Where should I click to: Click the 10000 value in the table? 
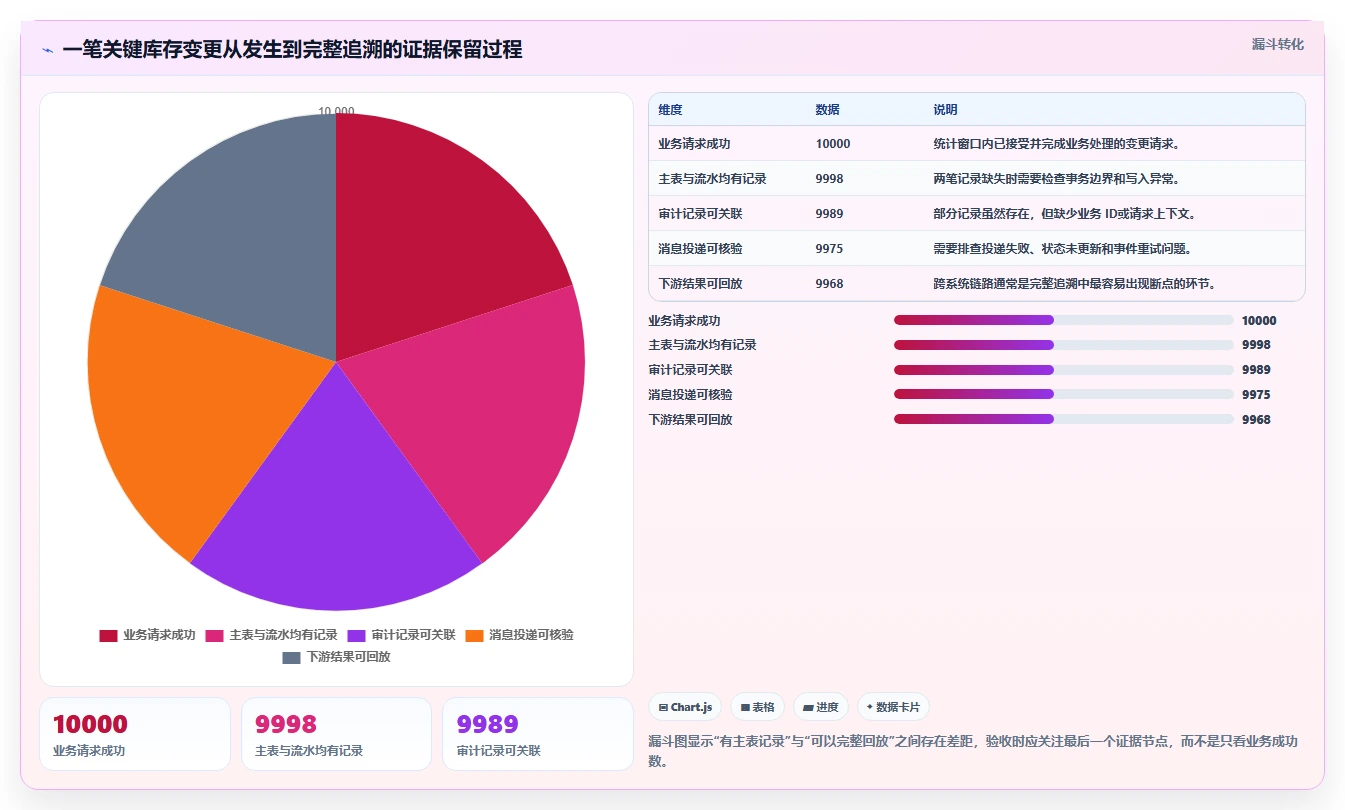[833, 144]
